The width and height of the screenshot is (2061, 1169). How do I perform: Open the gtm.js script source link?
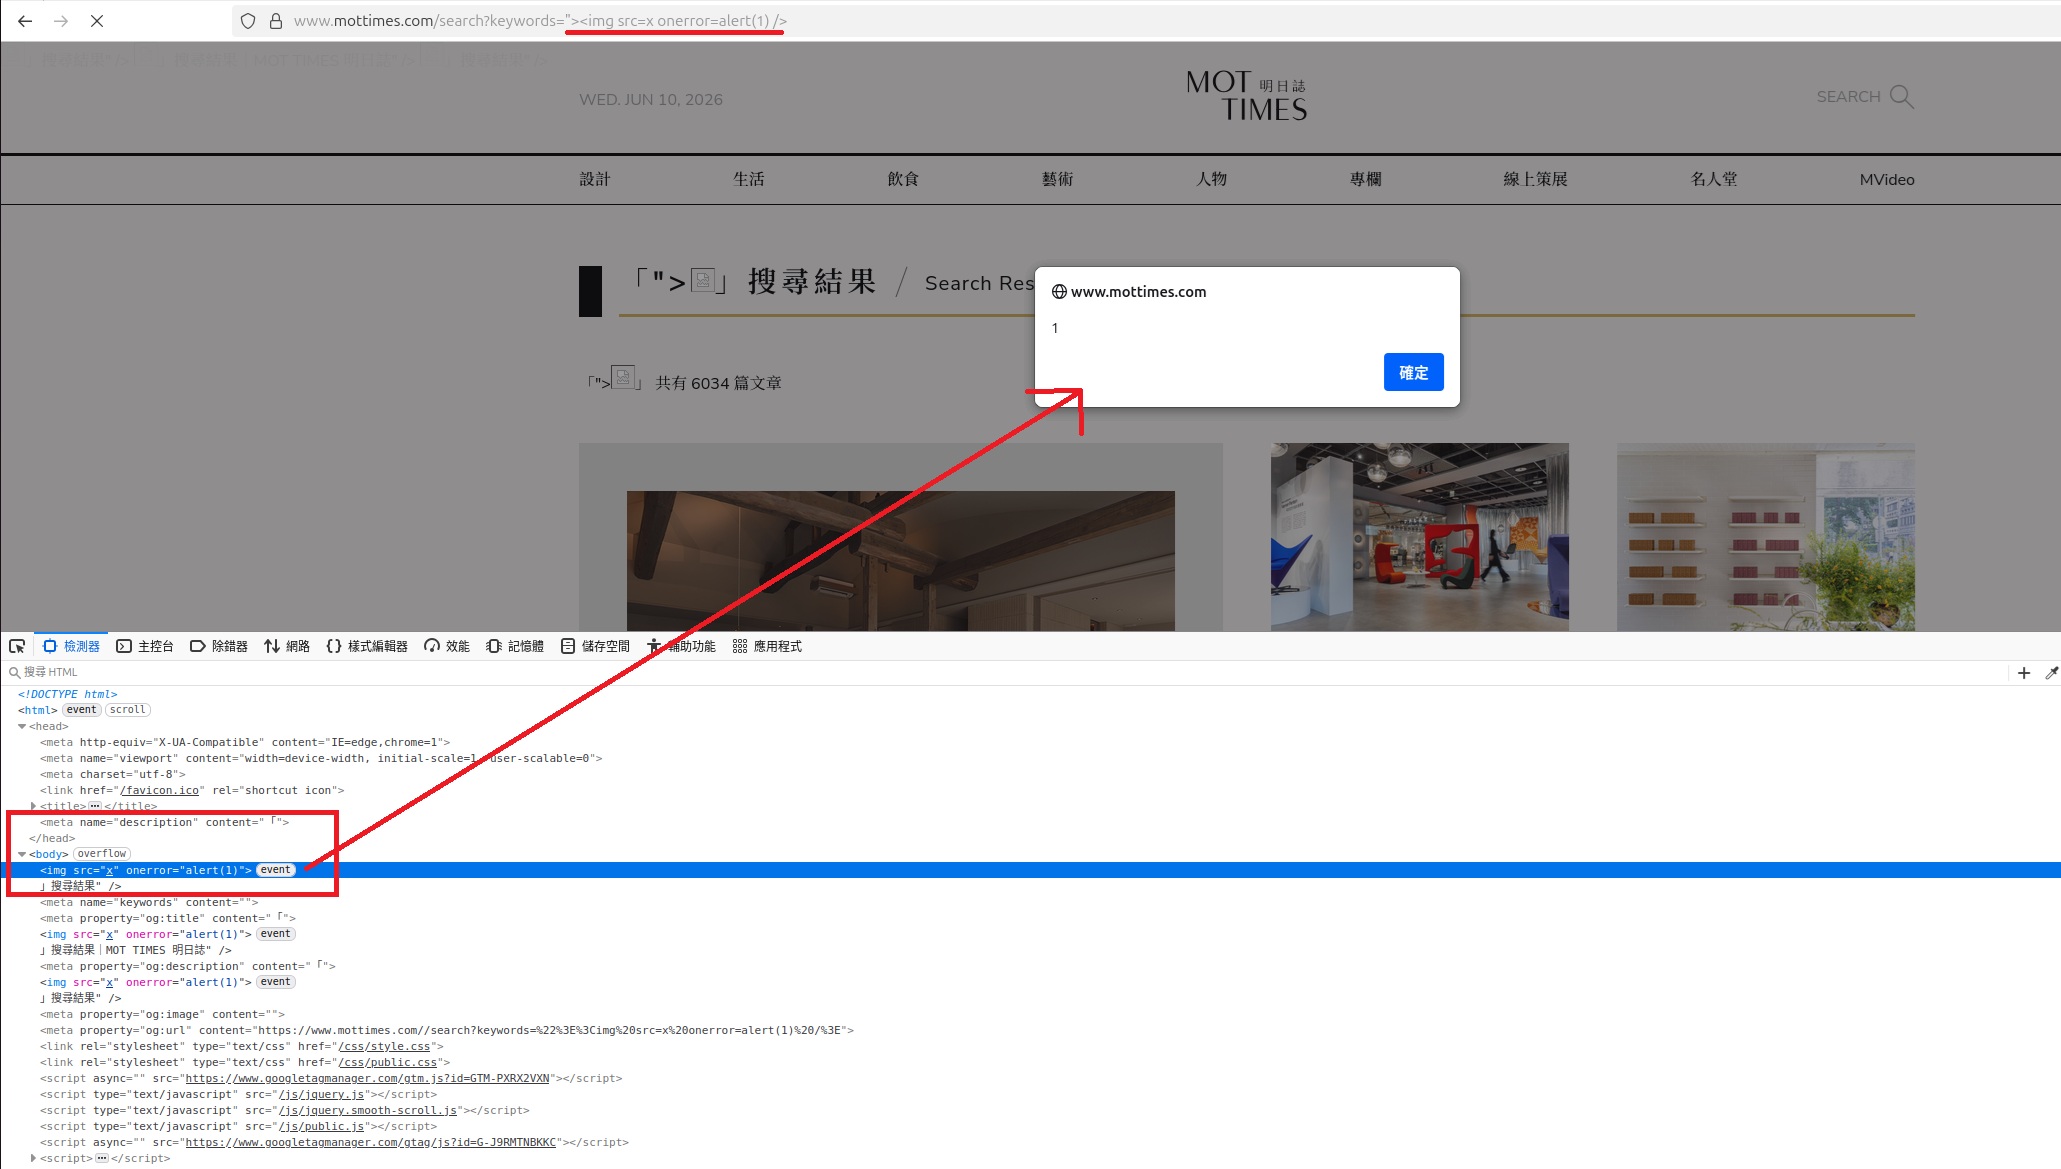click(x=368, y=1078)
